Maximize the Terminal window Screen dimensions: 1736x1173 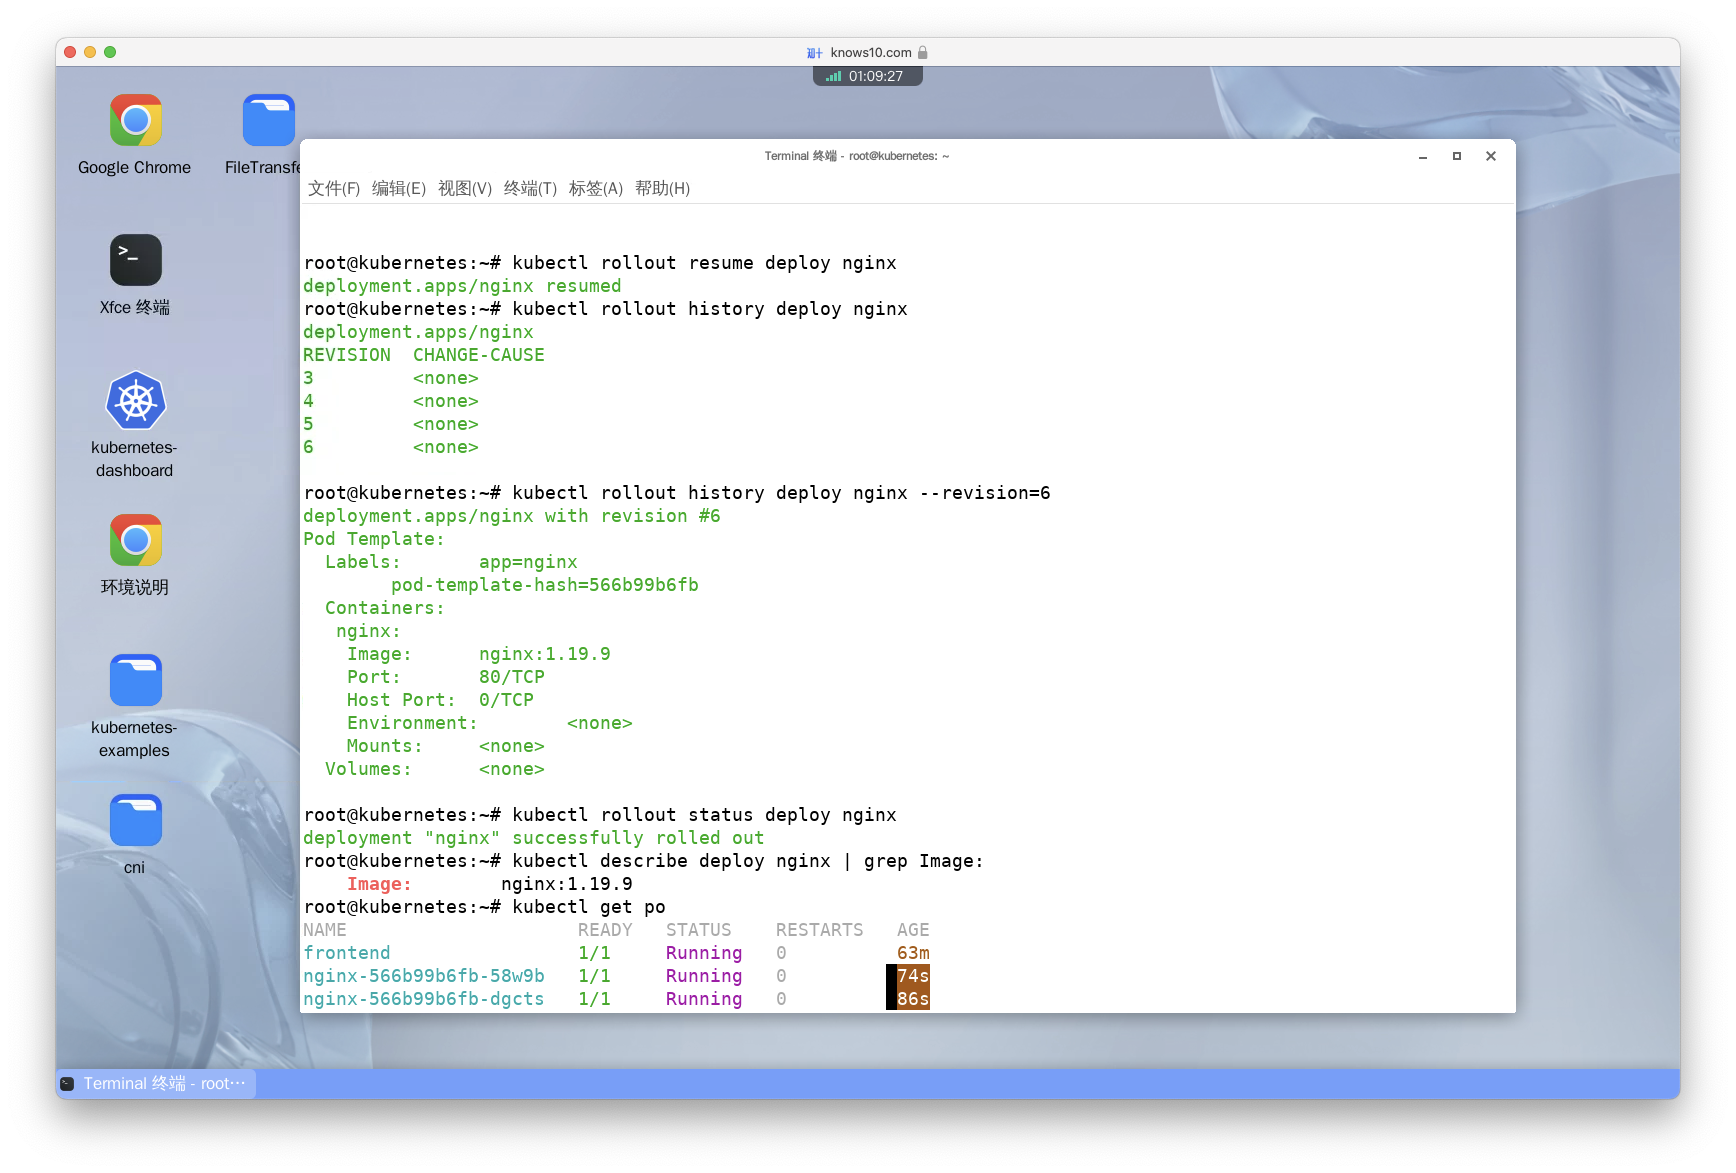coord(1457,156)
